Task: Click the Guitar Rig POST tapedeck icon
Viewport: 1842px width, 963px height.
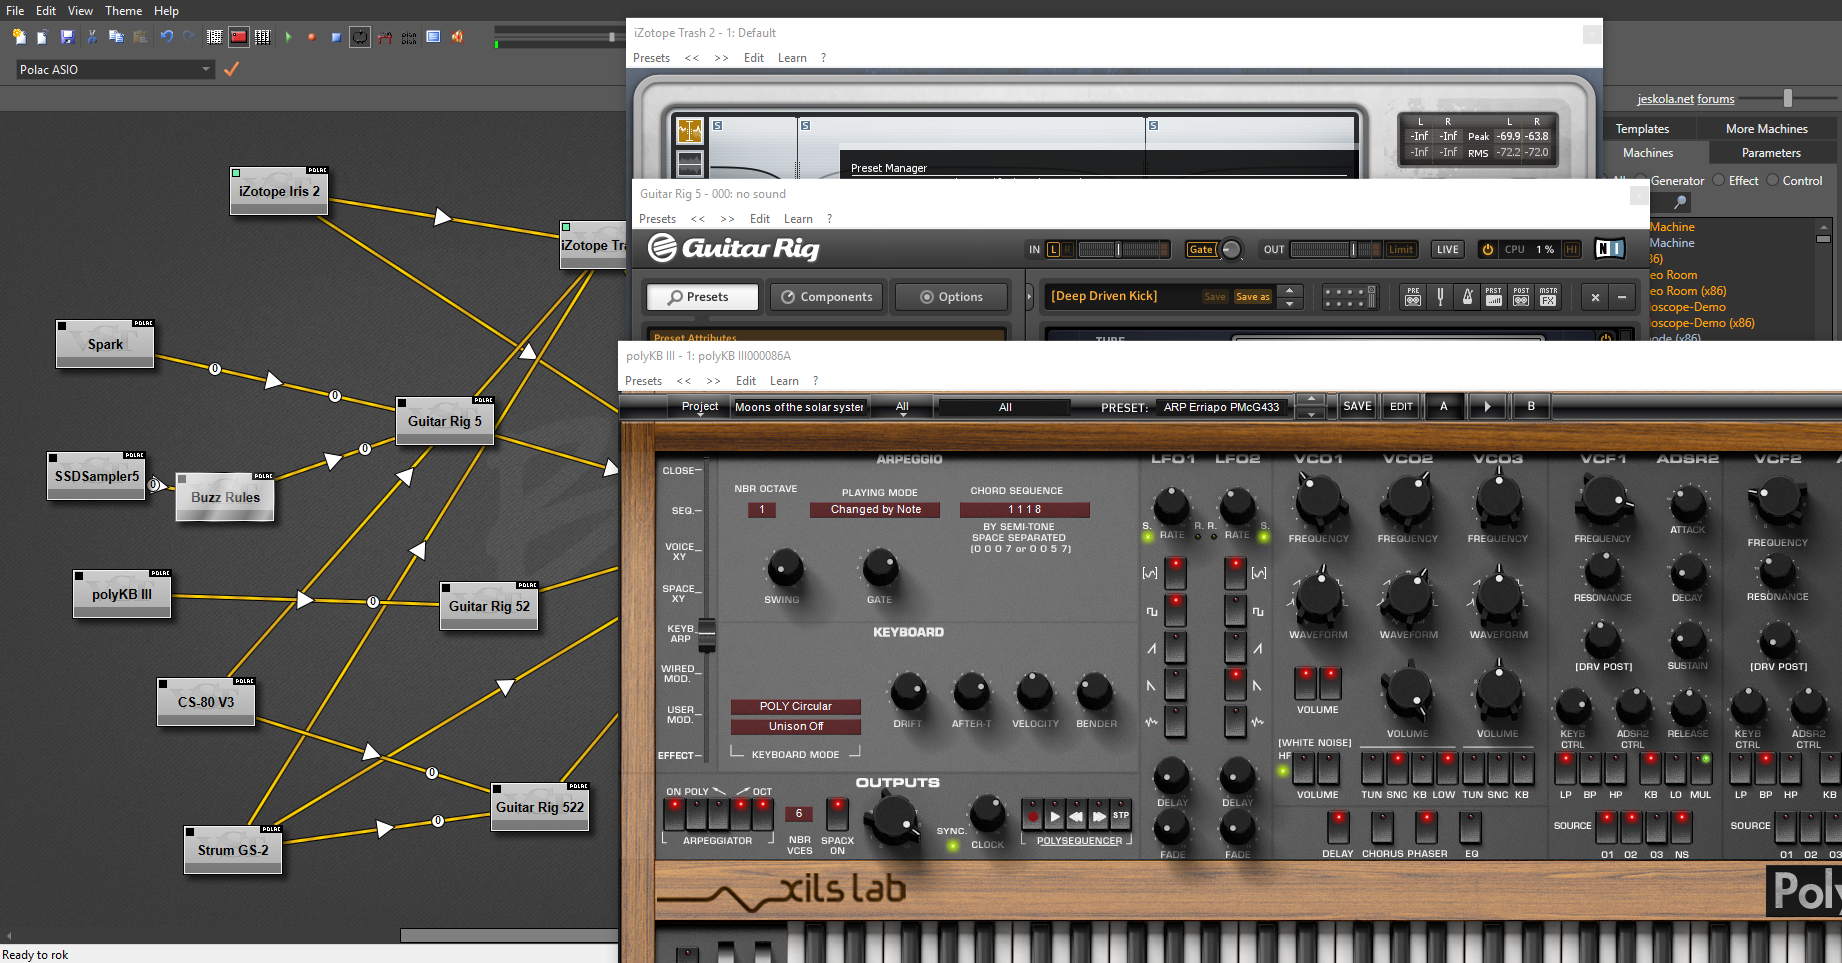Action: pos(1521,297)
